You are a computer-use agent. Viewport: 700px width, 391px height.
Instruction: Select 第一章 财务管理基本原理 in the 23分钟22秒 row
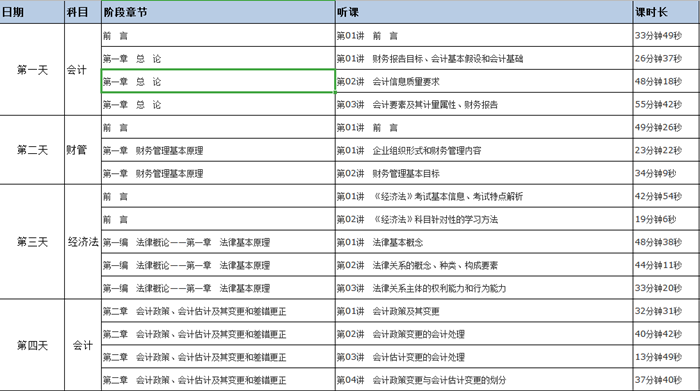click(218, 150)
